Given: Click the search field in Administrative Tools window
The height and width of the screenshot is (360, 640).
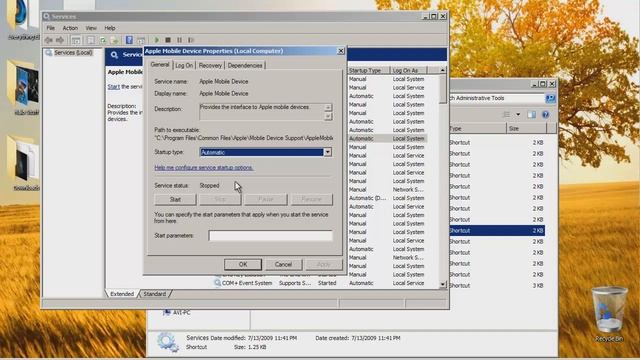Looking at the screenshot, I should point(497,98).
